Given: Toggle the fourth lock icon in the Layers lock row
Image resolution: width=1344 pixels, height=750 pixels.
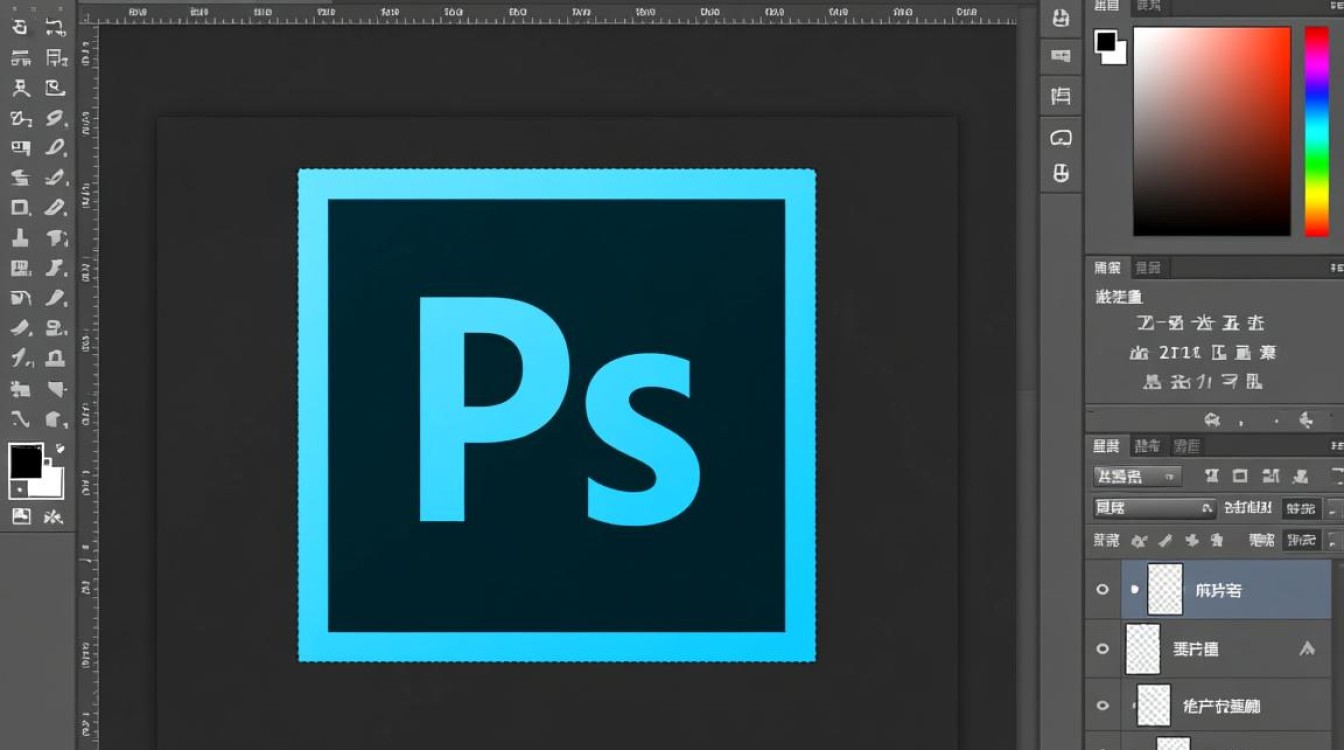Looking at the screenshot, I should (x=1216, y=540).
